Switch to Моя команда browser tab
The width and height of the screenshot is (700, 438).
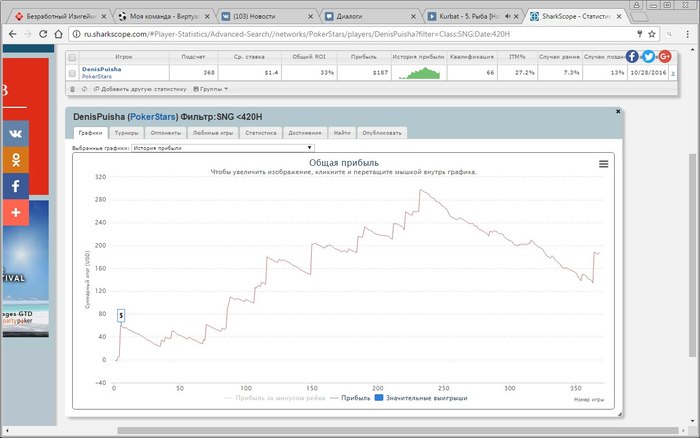pos(163,16)
